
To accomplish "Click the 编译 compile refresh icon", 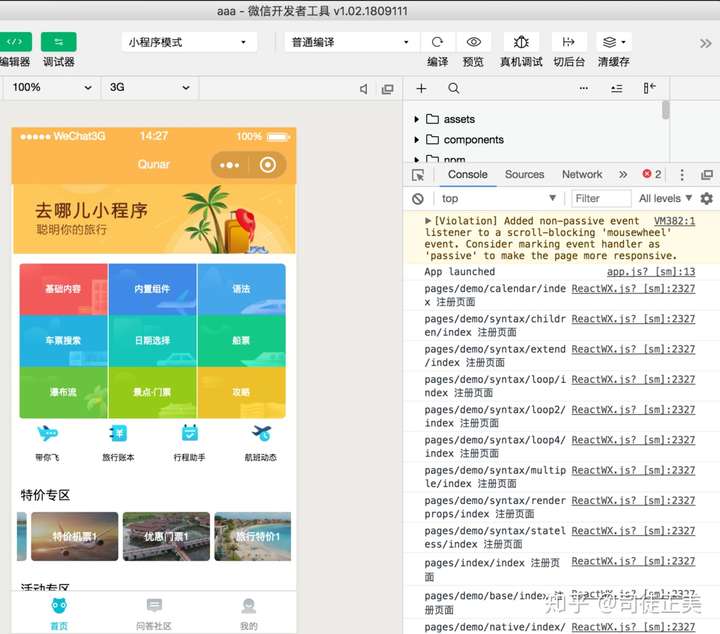I will (437, 42).
